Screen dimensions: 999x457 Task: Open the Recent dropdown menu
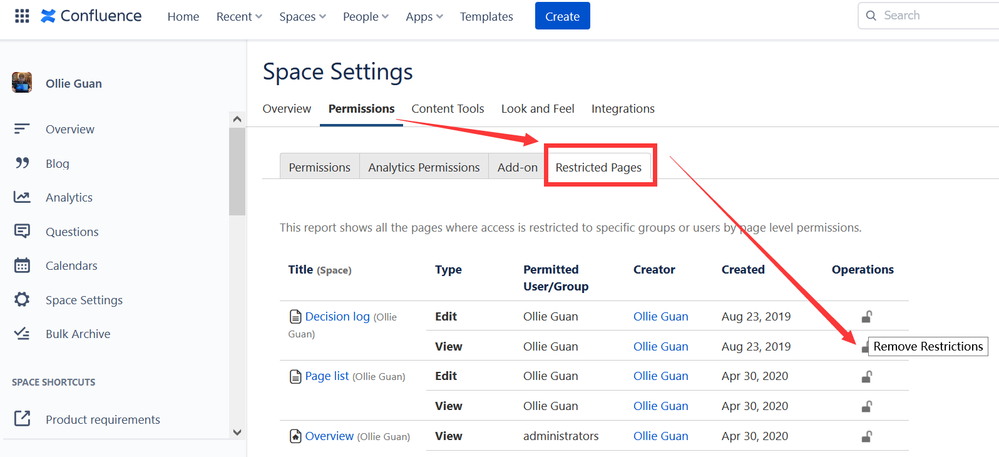coord(239,17)
